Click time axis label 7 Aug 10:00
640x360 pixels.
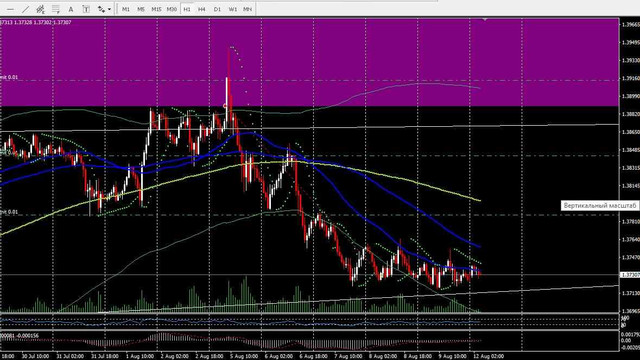point(348,356)
